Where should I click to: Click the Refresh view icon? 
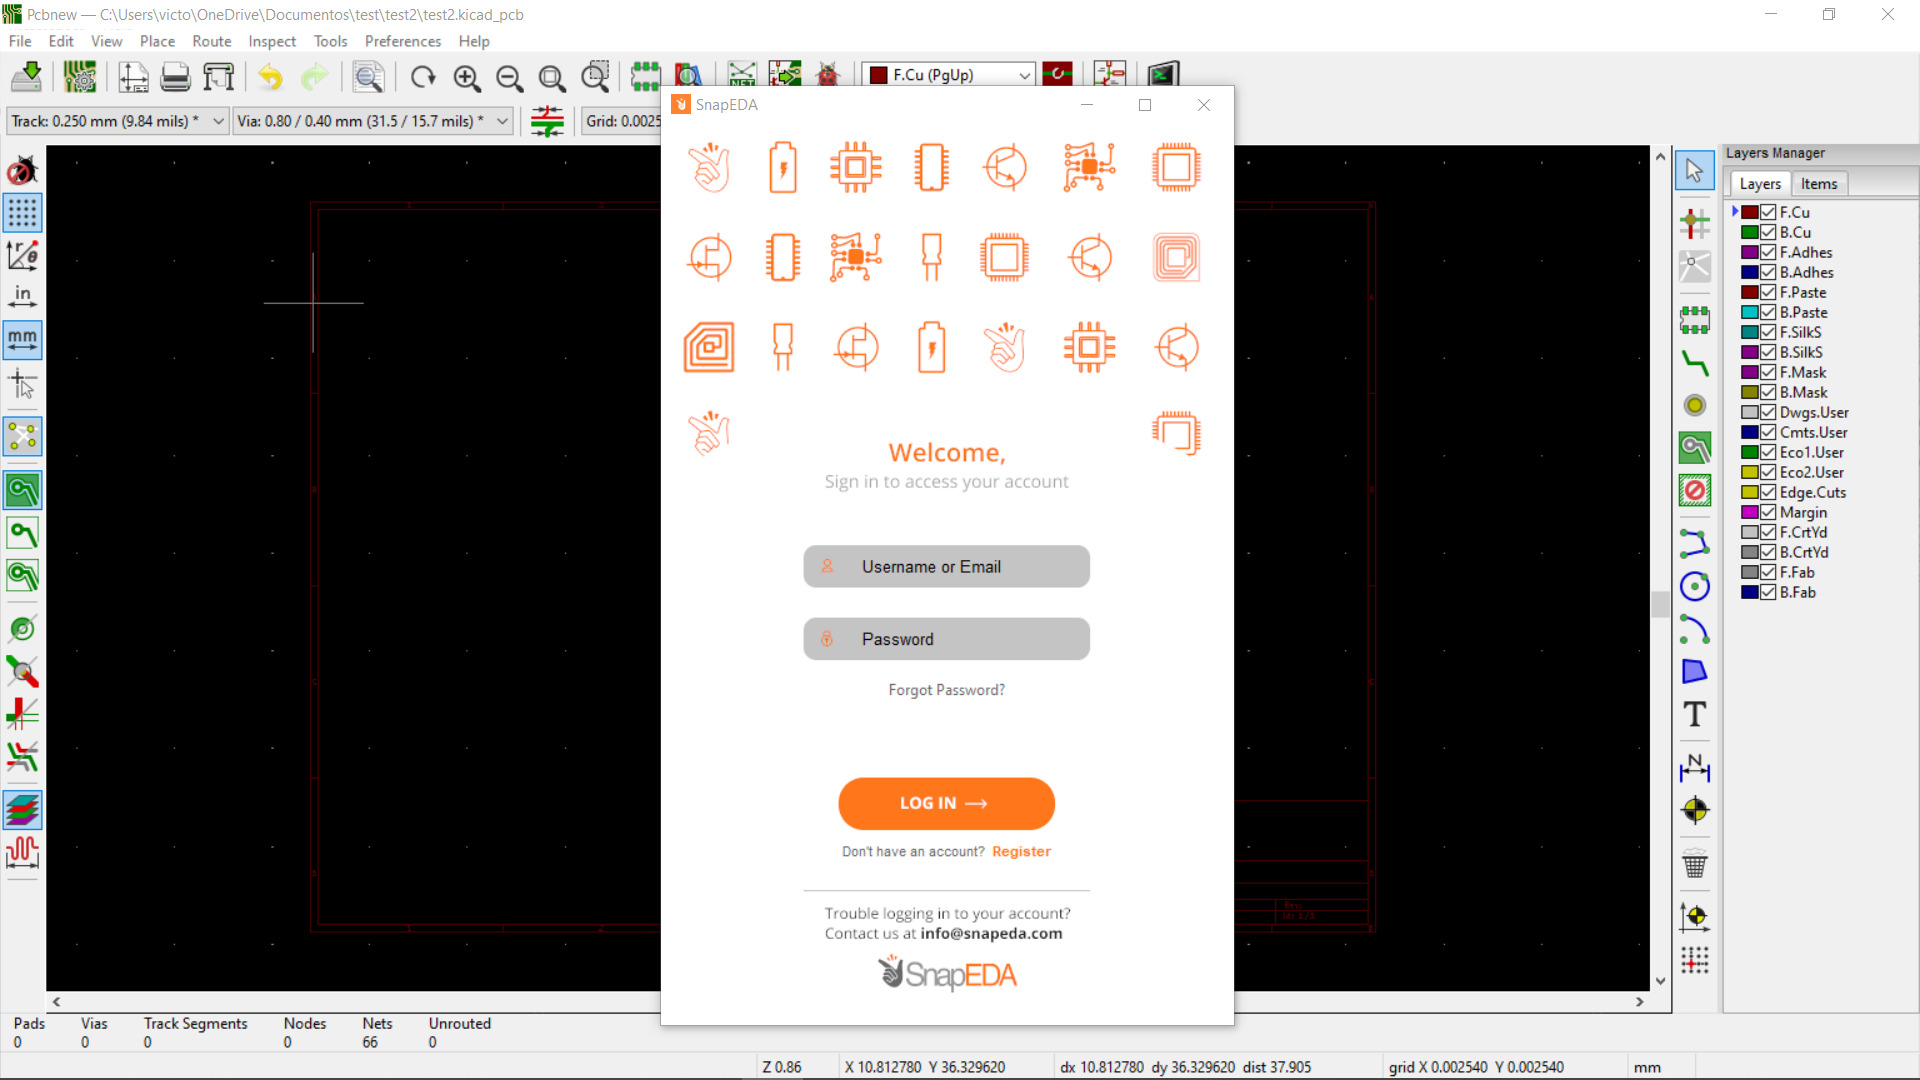click(423, 76)
